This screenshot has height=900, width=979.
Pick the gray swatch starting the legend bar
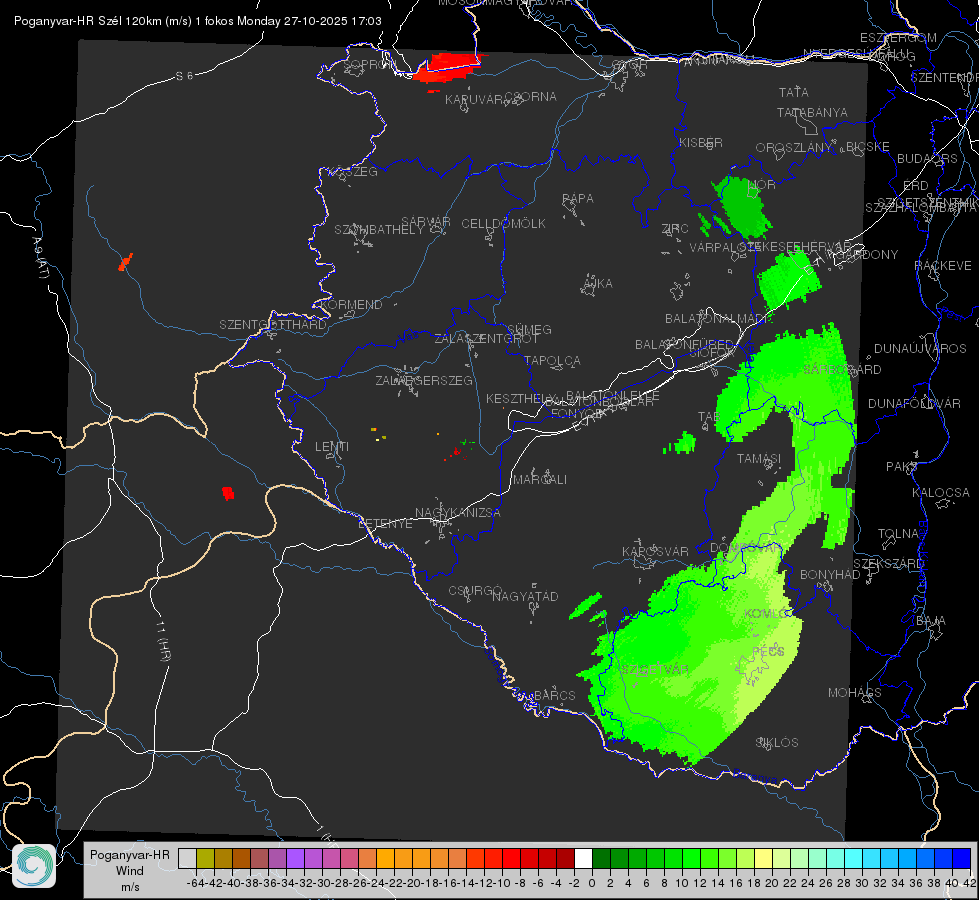(187, 858)
